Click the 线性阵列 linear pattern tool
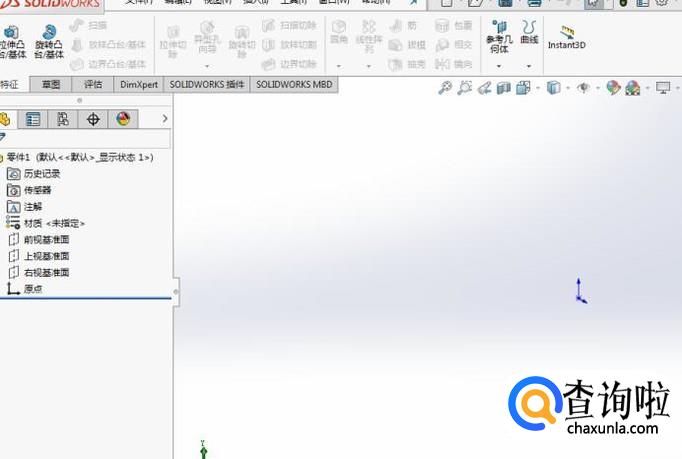The image size is (682, 459). (x=369, y=36)
